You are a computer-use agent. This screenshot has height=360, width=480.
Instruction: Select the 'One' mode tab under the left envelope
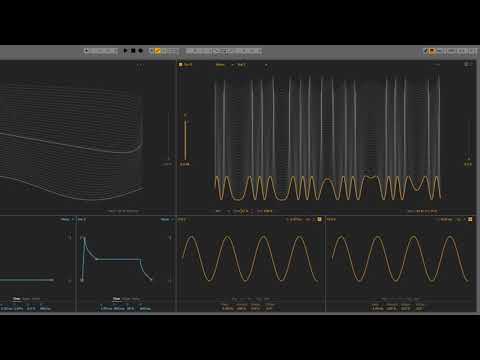pyautogui.click(x=16, y=299)
